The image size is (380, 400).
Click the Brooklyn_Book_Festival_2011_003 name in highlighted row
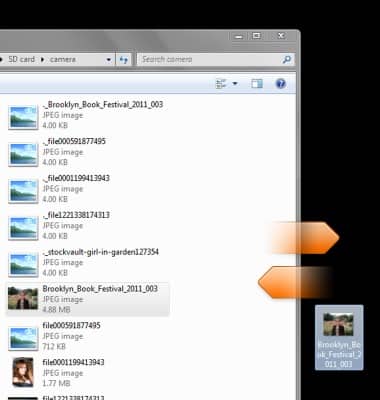pyautogui.click(x=100, y=289)
